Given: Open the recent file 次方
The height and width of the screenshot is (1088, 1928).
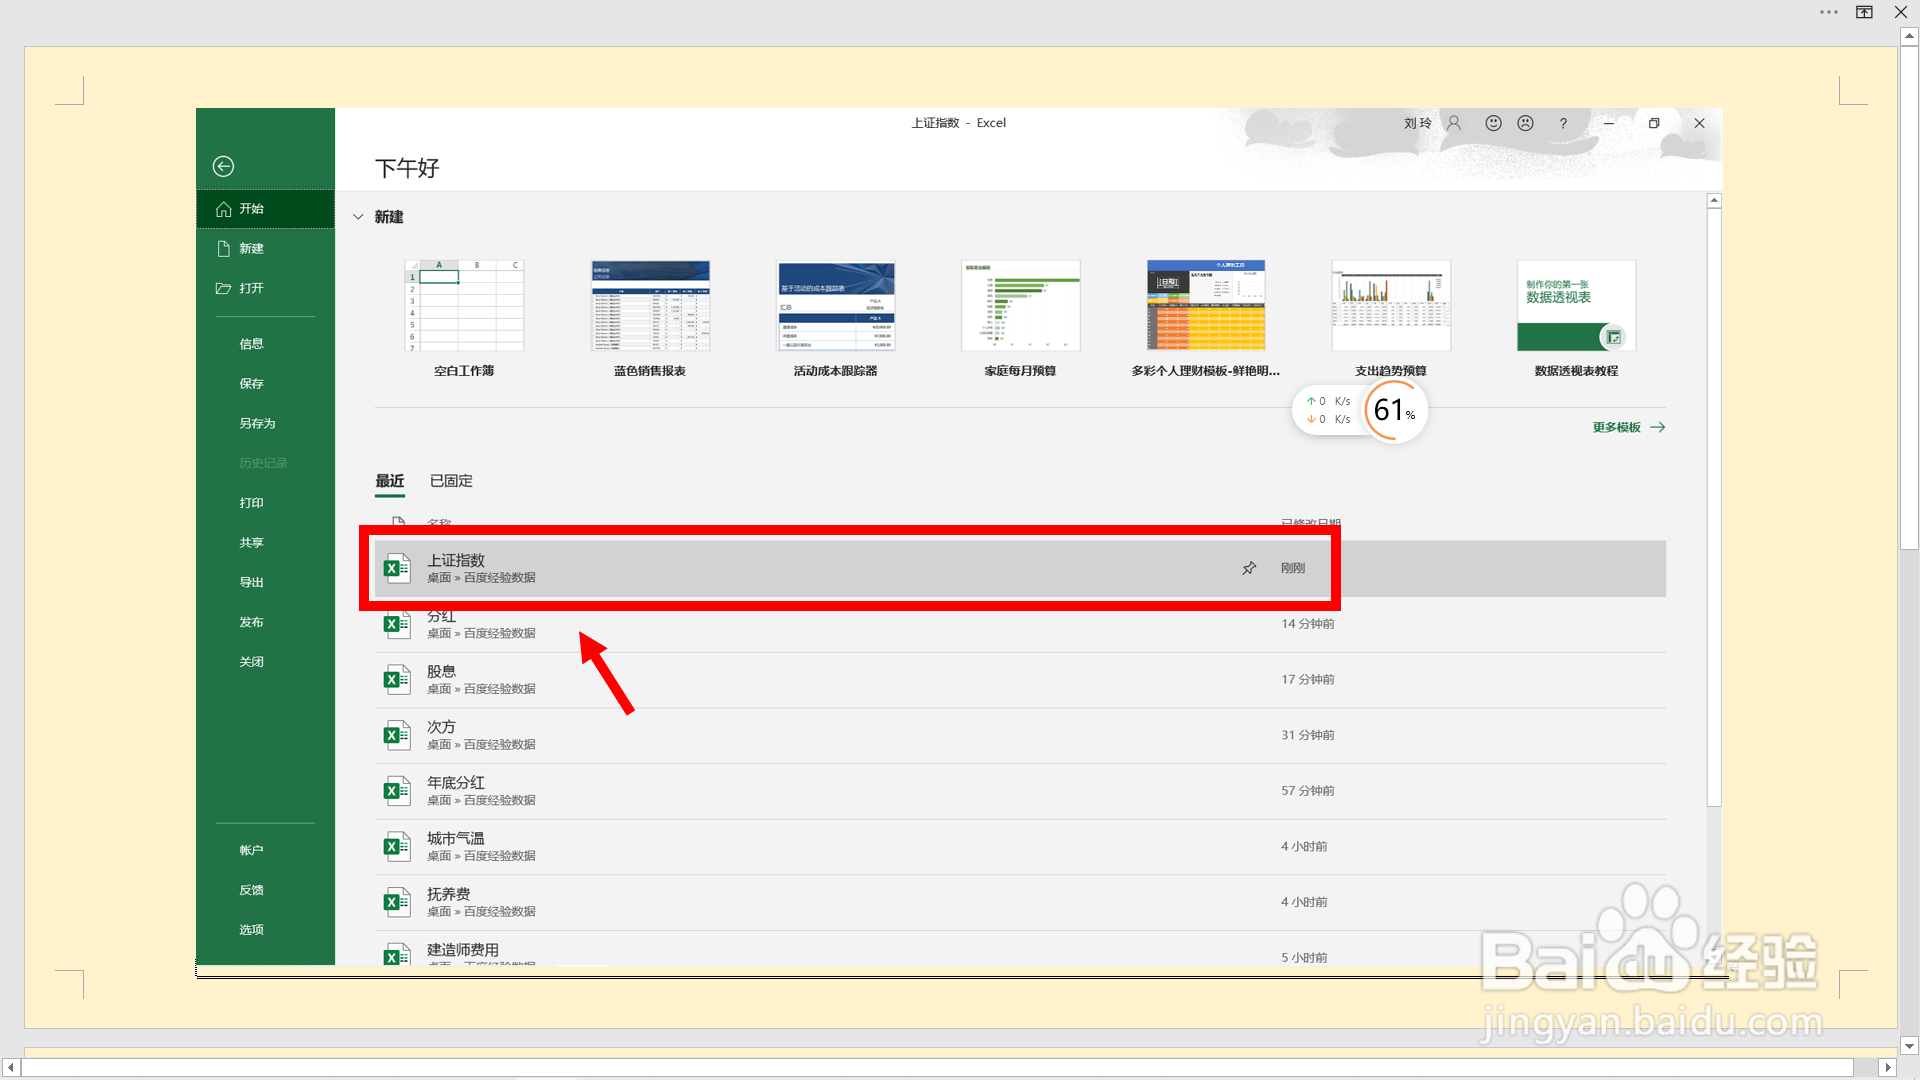Looking at the screenshot, I should click(x=1024, y=739).
